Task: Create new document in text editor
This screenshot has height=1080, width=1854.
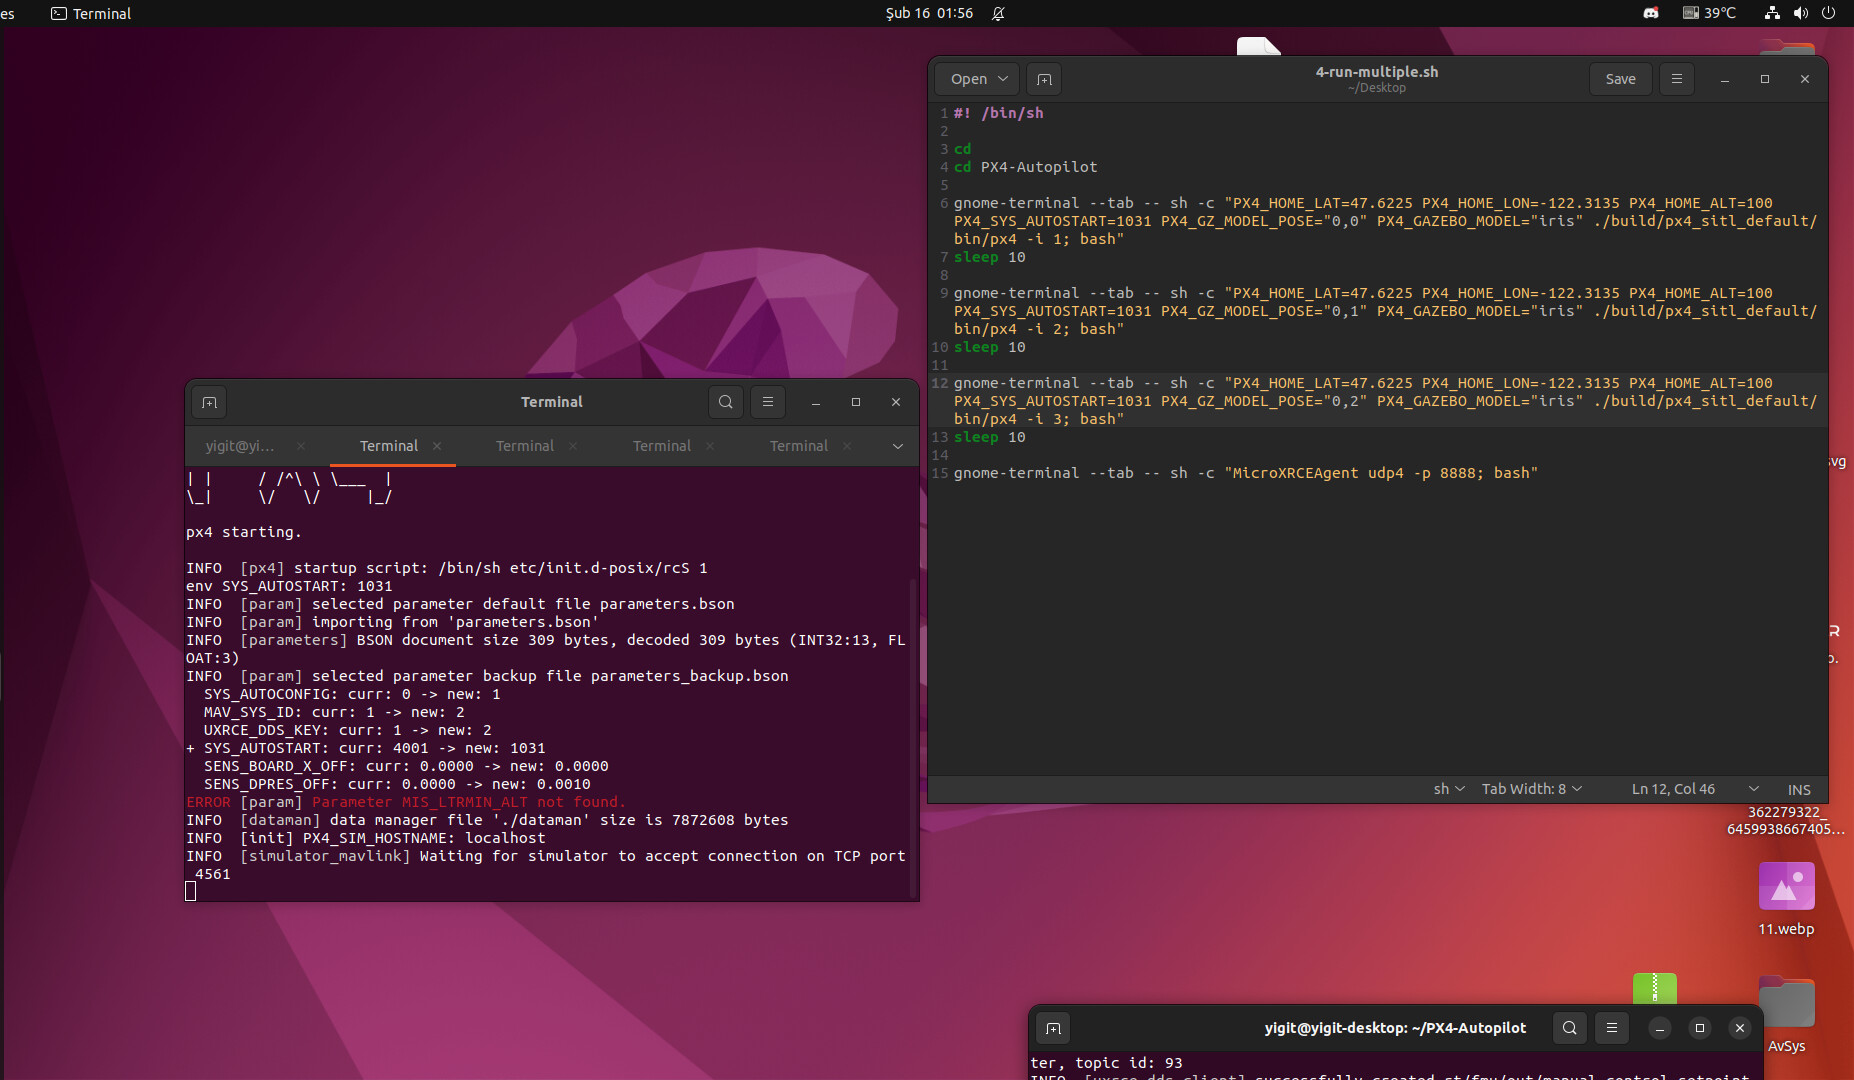Action: click(x=1044, y=79)
